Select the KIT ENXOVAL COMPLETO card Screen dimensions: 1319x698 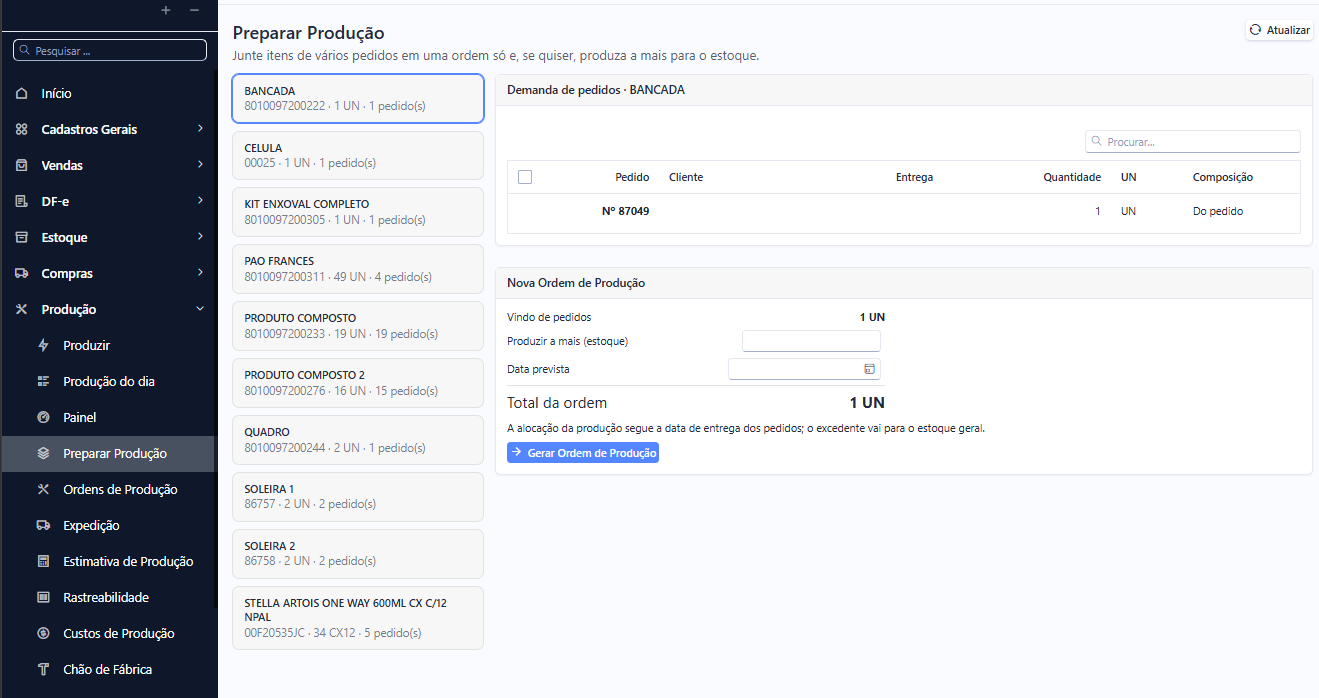tap(358, 212)
